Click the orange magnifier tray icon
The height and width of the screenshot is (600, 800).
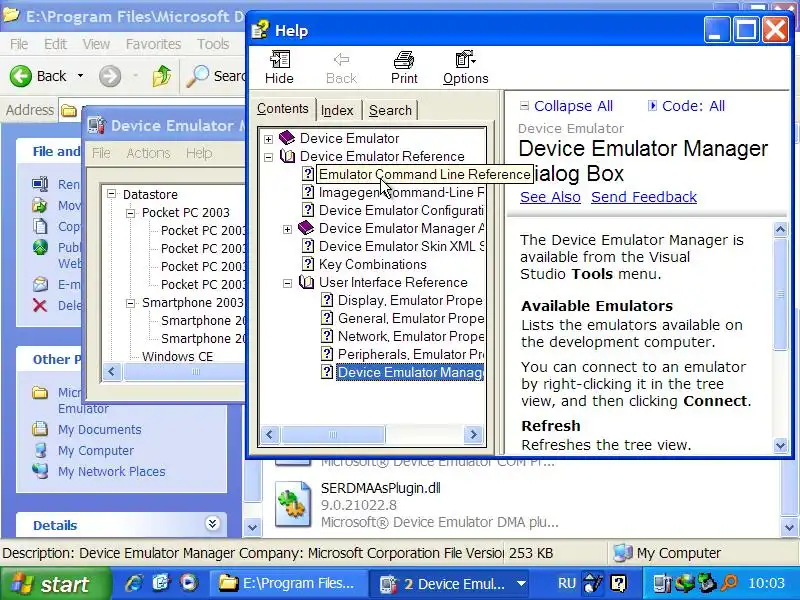(730, 583)
